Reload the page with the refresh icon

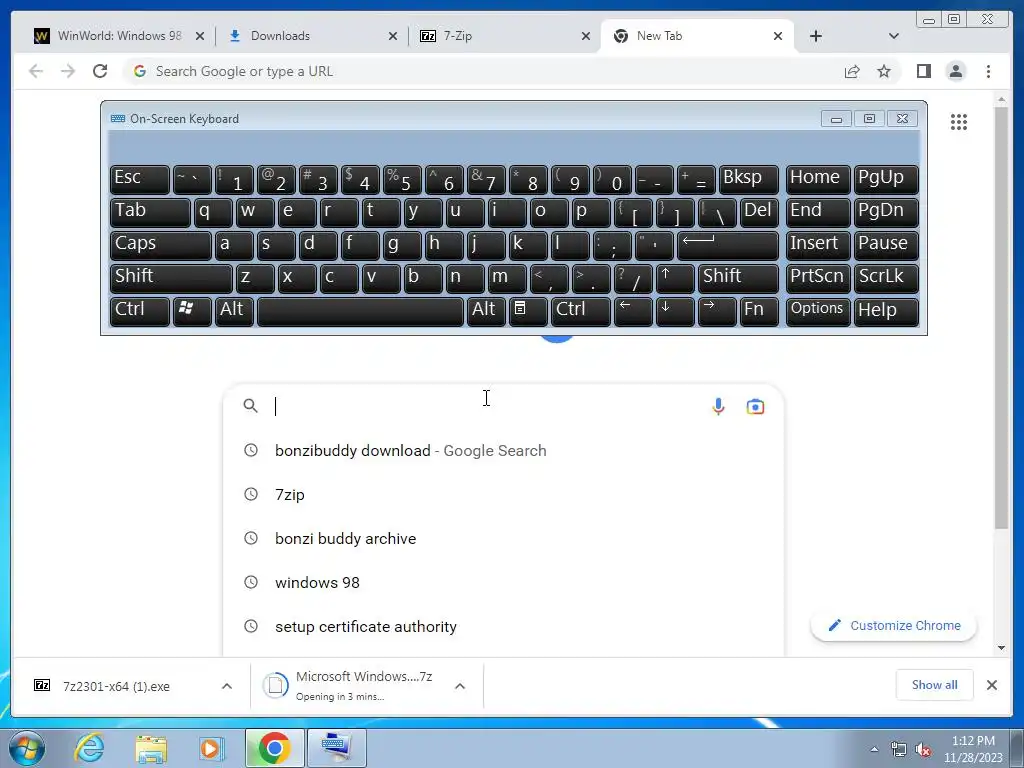pos(100,71)
